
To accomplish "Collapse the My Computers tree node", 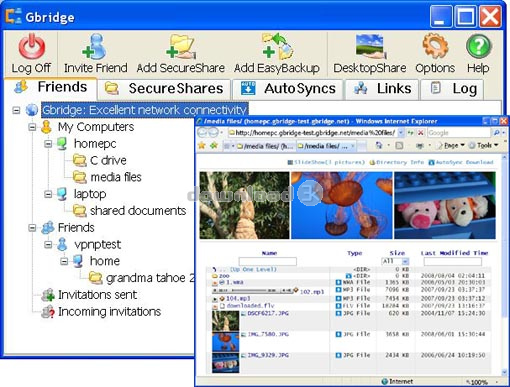I will pos(32,127).
